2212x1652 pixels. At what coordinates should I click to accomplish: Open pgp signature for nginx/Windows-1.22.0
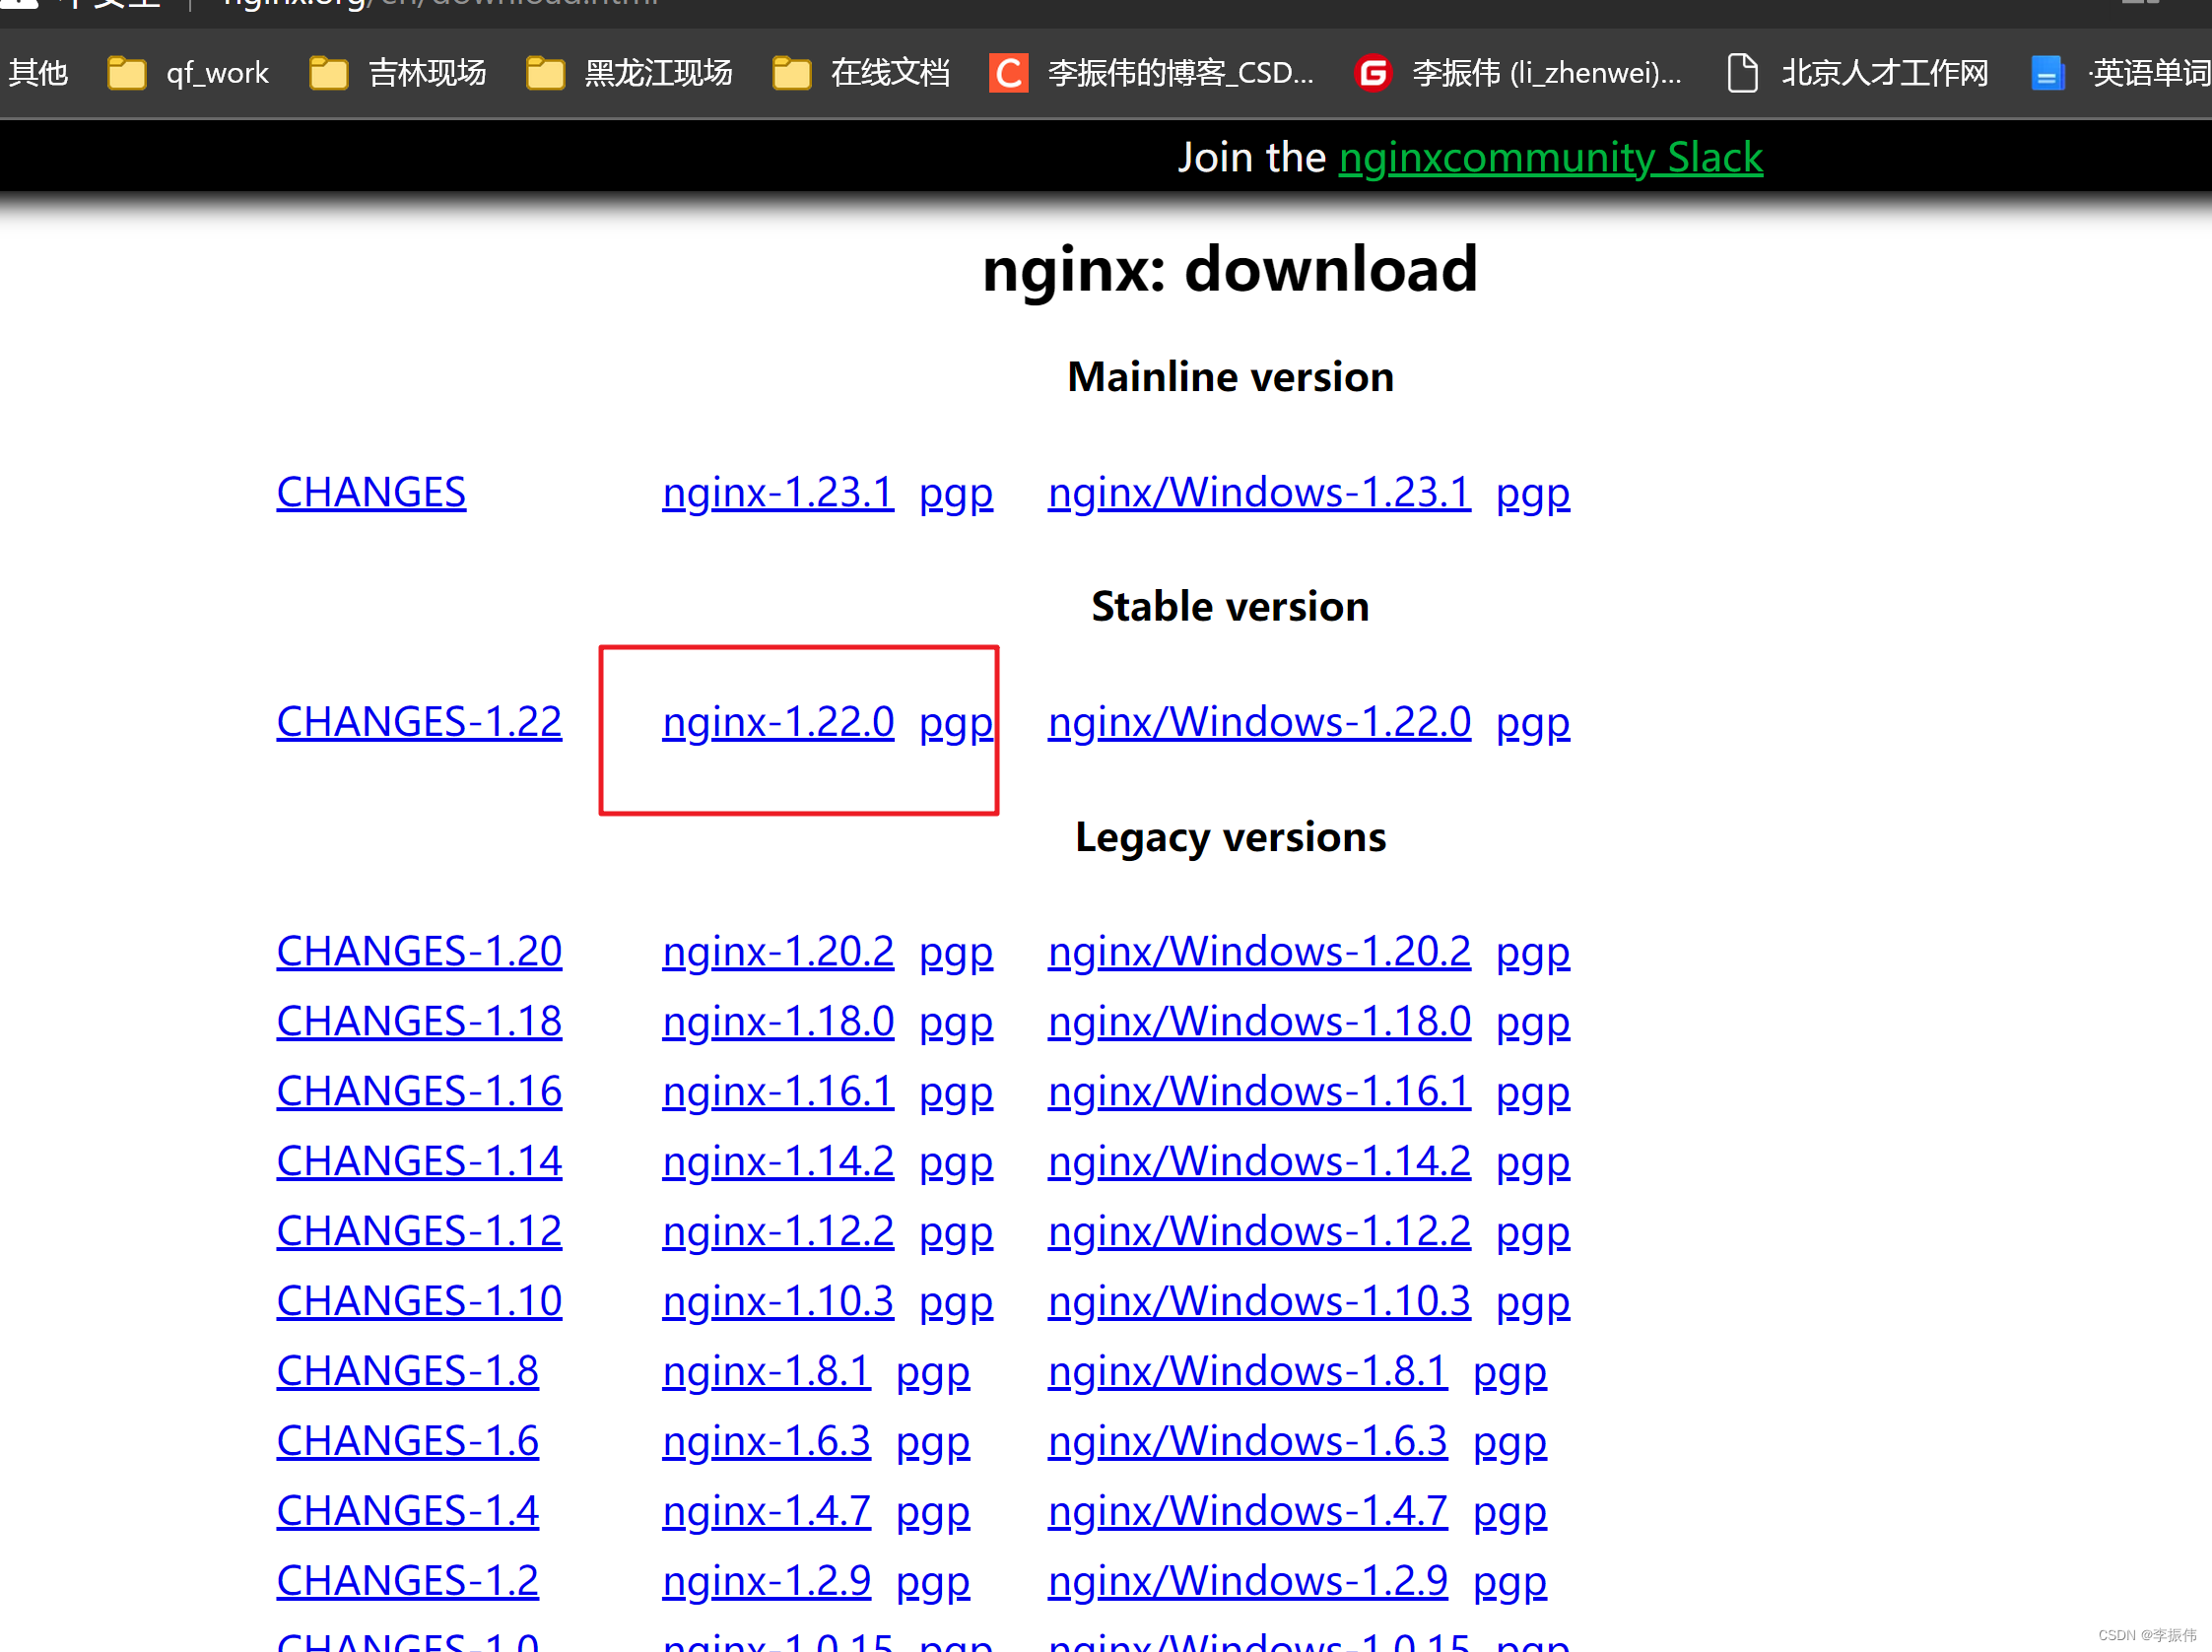1533,724
